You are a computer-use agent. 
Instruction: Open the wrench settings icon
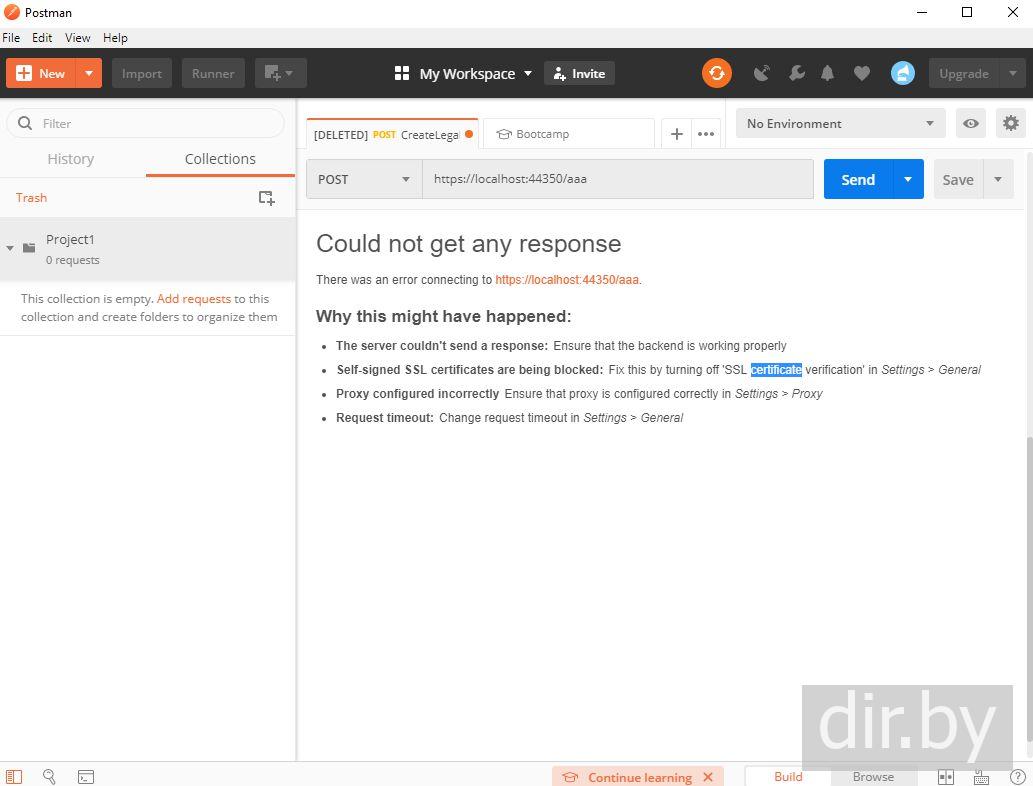pos(796,73)
